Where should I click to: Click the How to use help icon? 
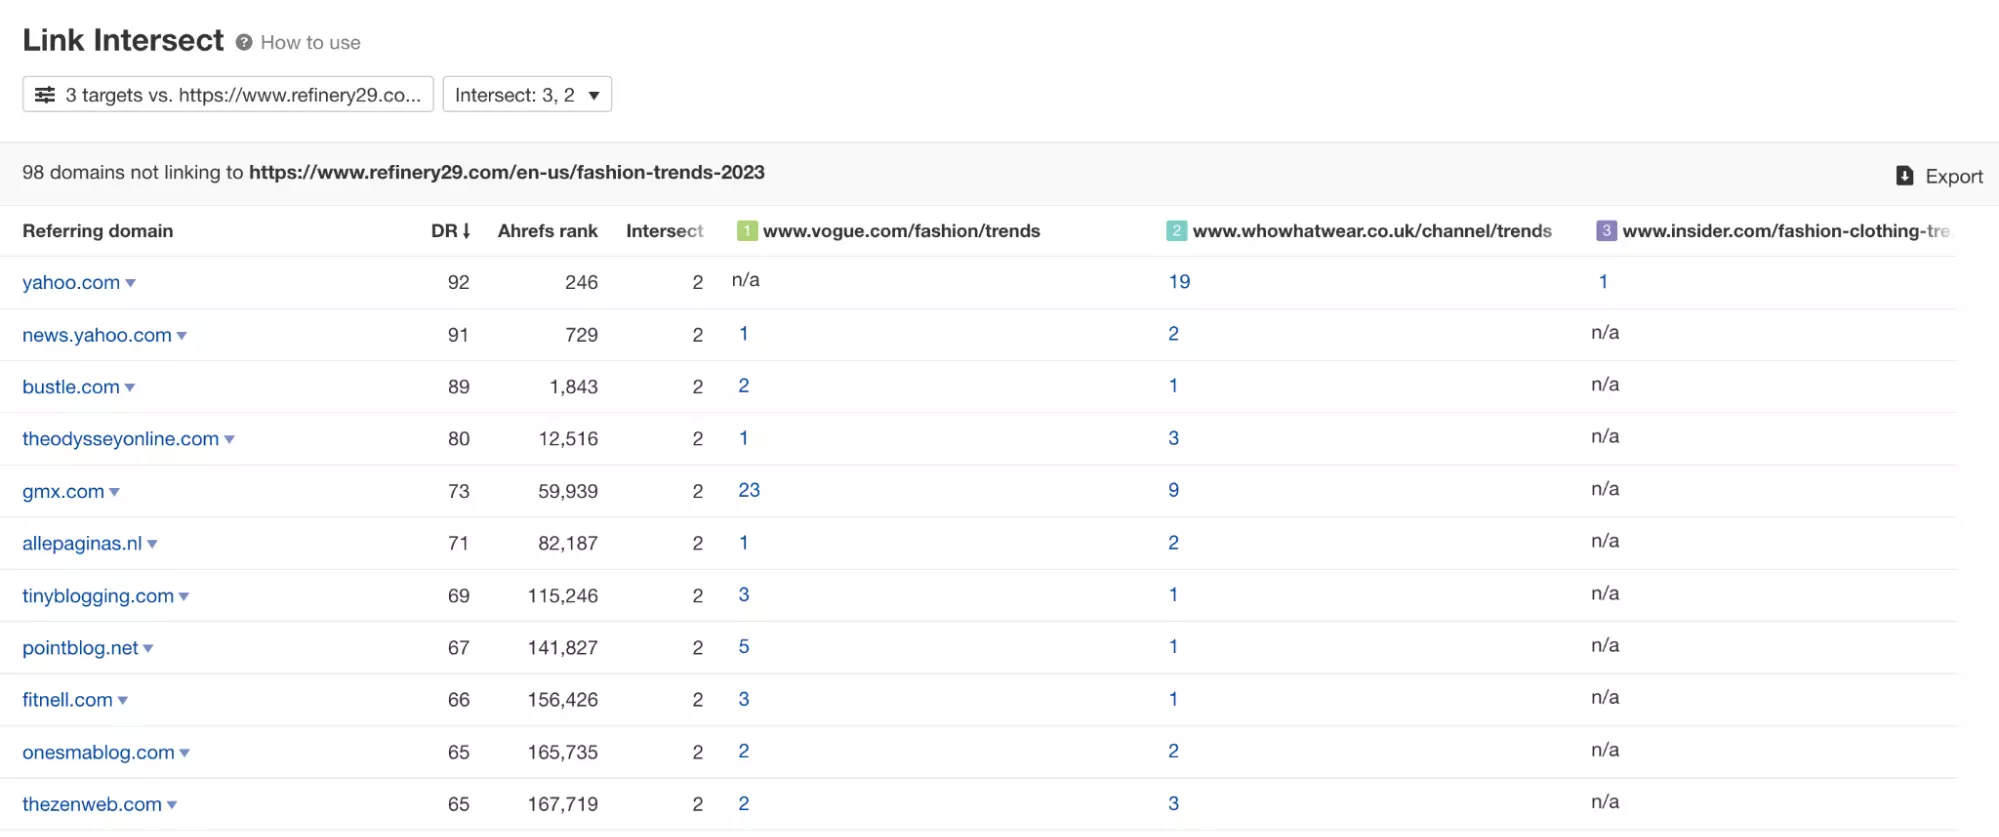click(x=244, y=42)
